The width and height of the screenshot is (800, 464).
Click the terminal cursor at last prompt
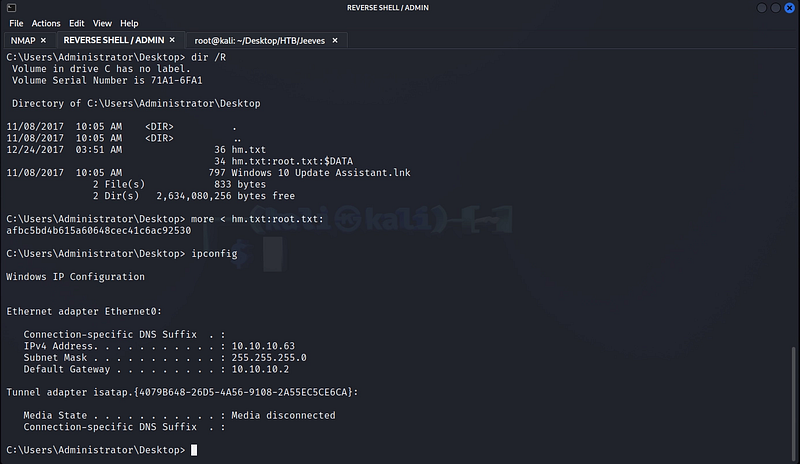[194, 450]
